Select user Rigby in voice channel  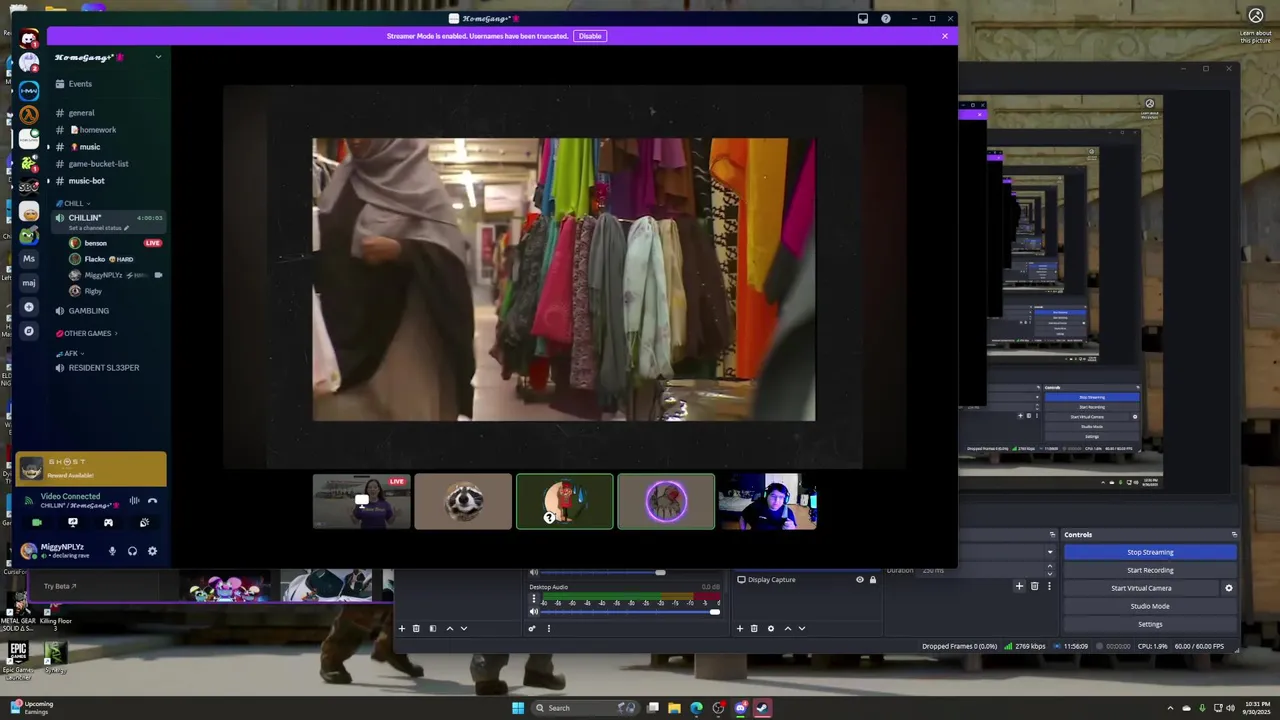click(x=115, y=291)
